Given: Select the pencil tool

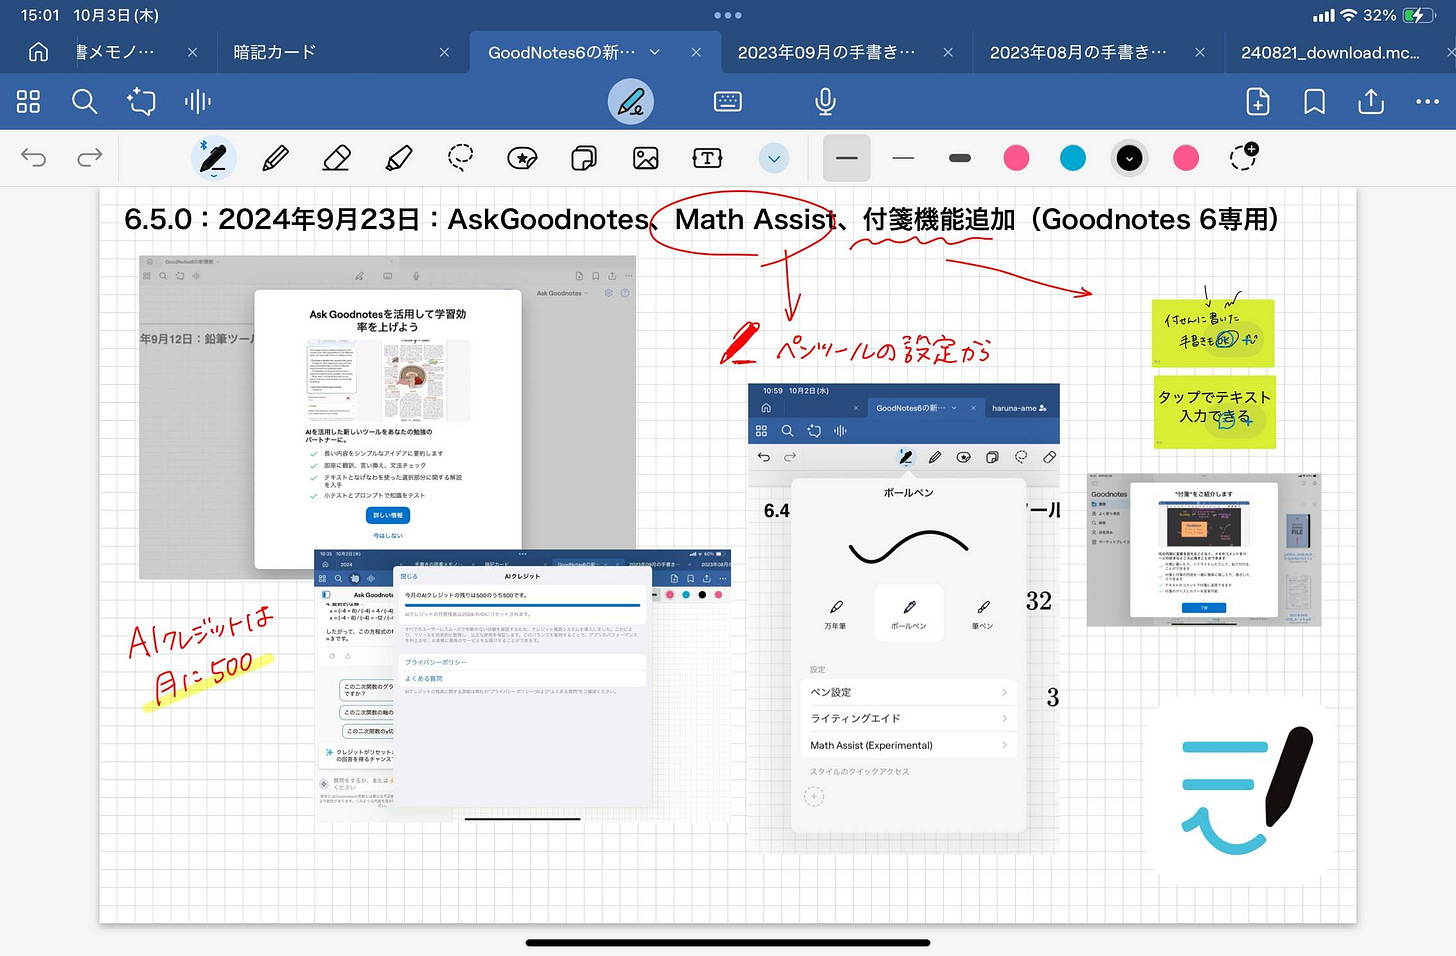Looking at the screenshot, I should [275, 158].
